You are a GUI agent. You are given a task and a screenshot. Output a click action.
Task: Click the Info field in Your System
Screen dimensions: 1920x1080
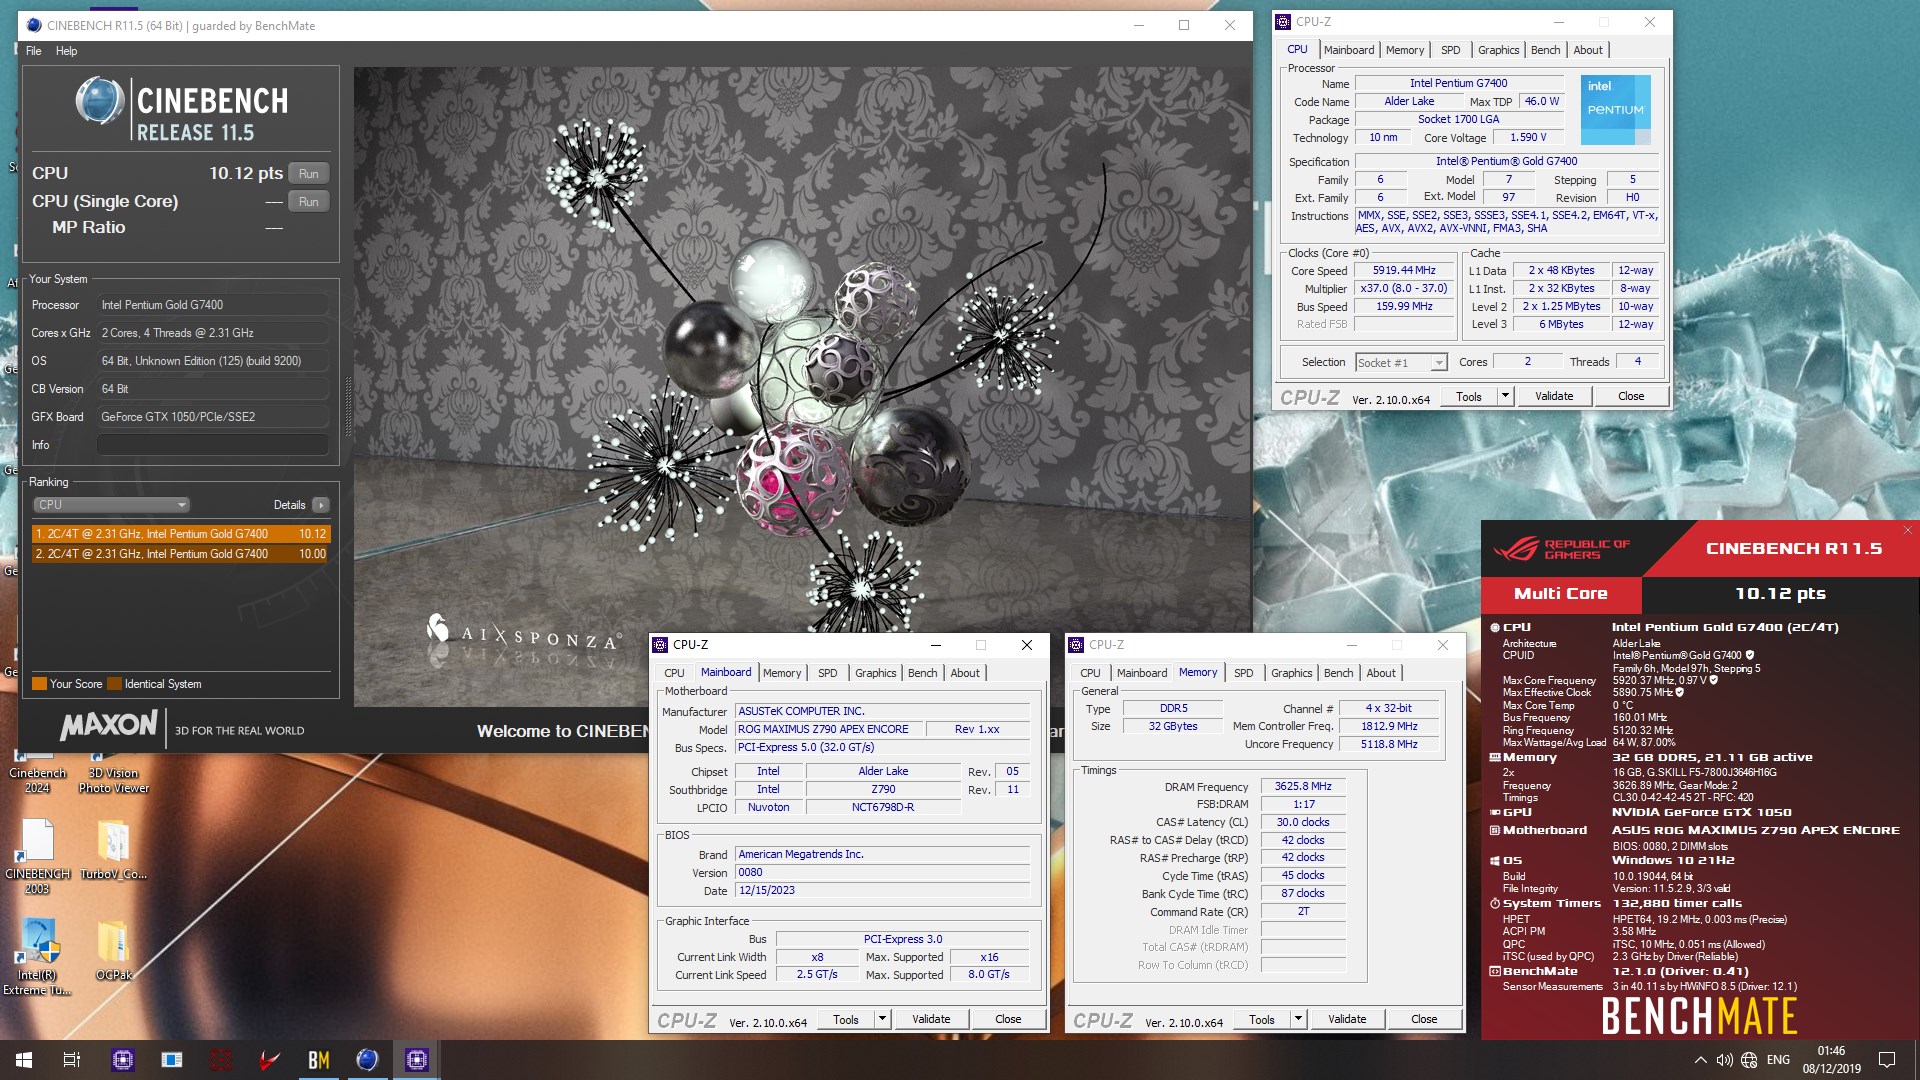coord(213,445)
